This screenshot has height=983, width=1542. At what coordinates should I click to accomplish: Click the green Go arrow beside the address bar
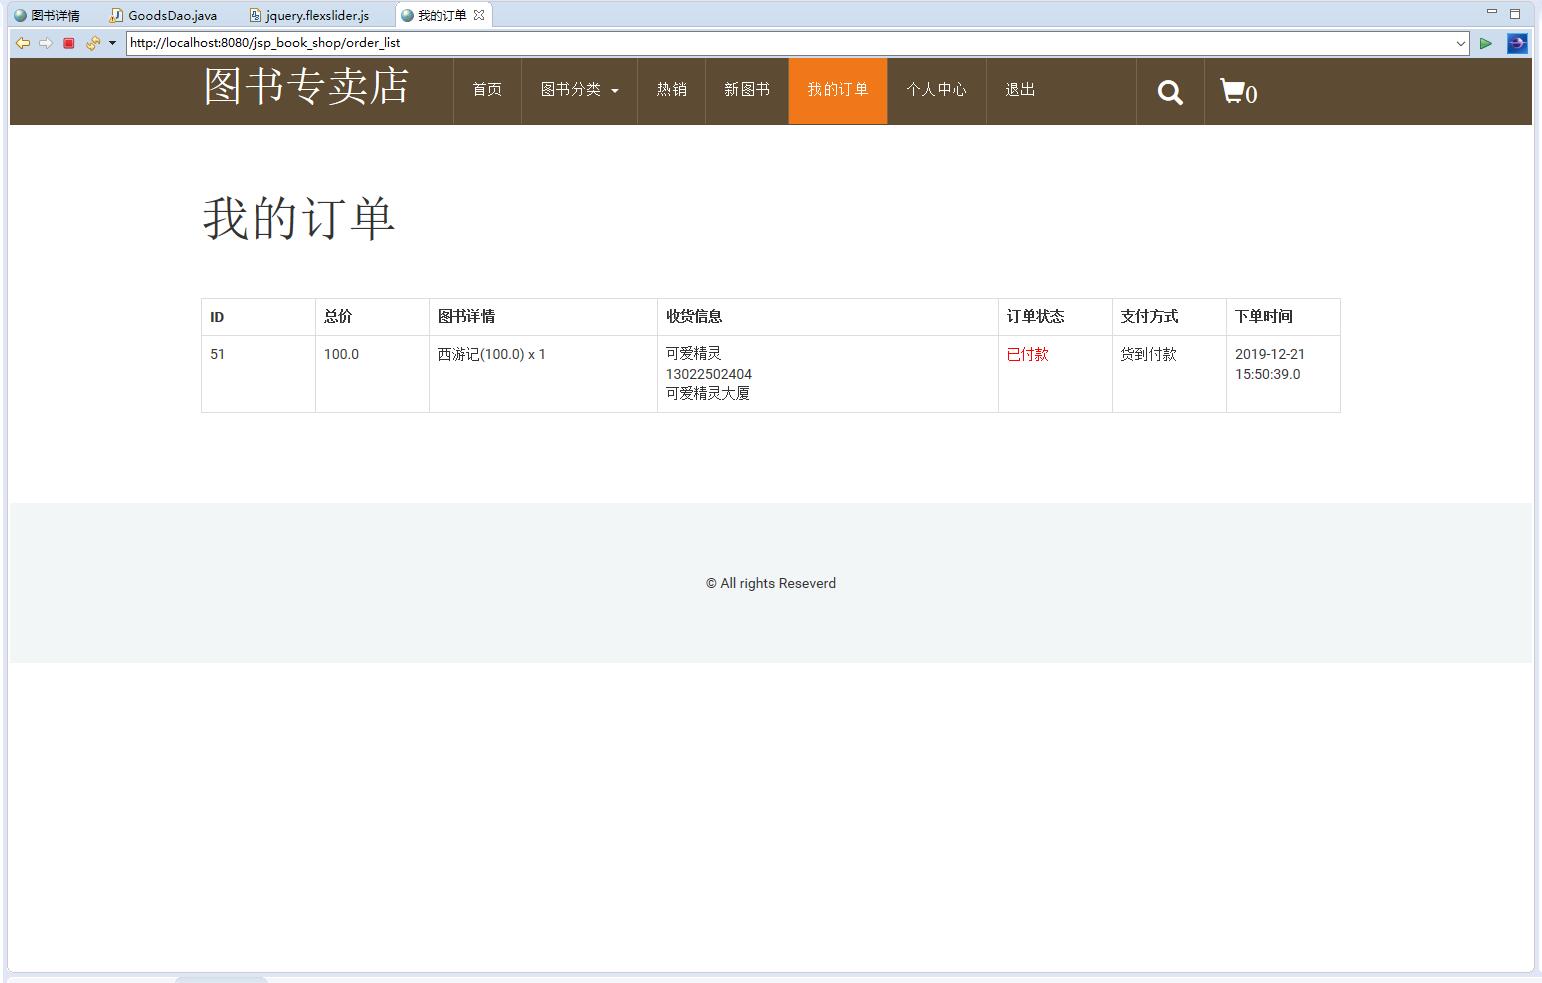click(x=1486, y=43)
